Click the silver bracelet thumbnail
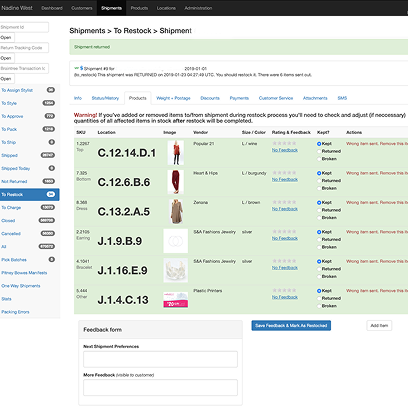The height and width of the screenshot is (416, 408). 176,270
